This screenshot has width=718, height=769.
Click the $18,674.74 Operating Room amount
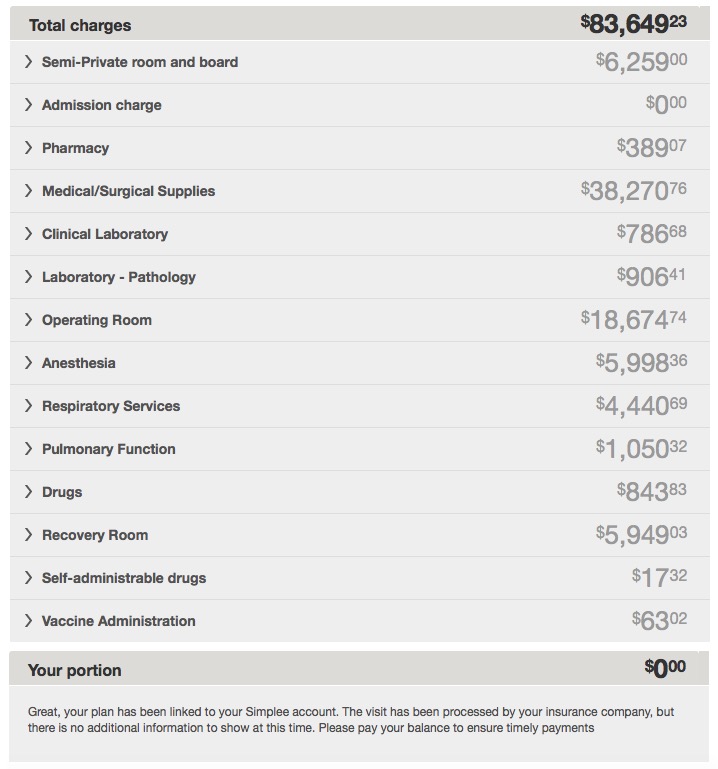(x=634, y=320)
